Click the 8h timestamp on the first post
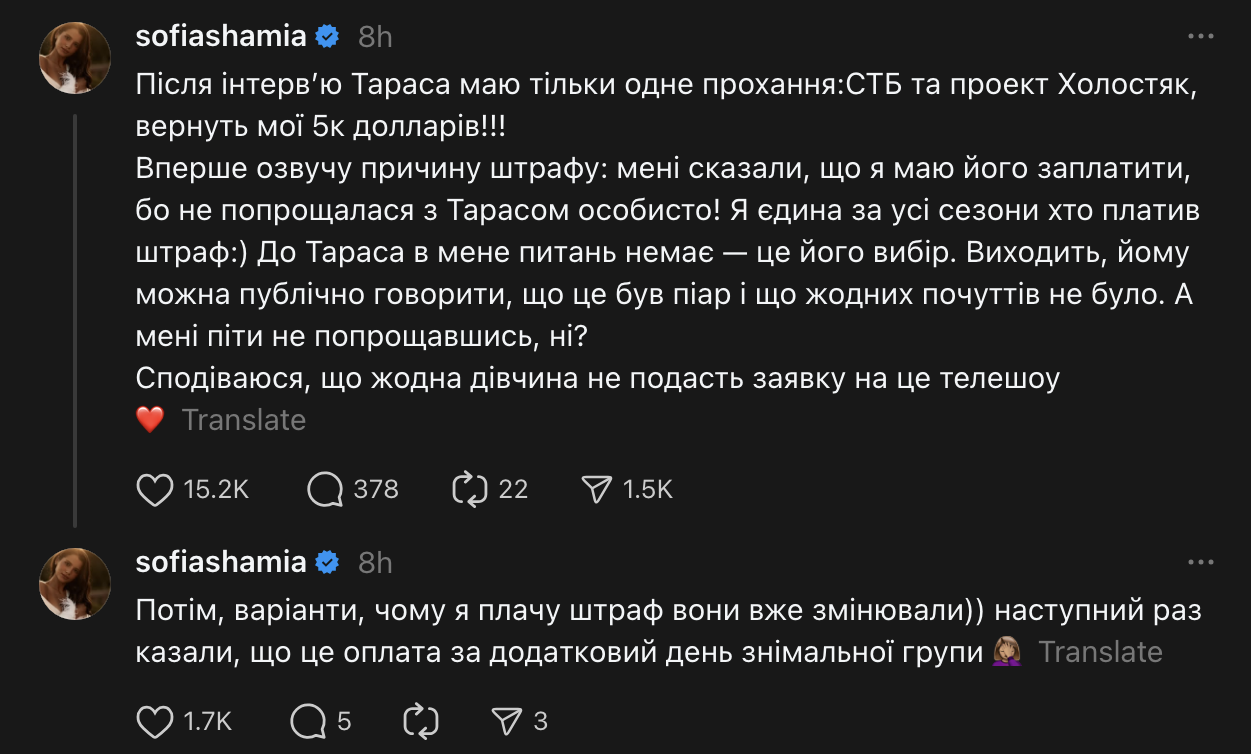 click(375, 37)
